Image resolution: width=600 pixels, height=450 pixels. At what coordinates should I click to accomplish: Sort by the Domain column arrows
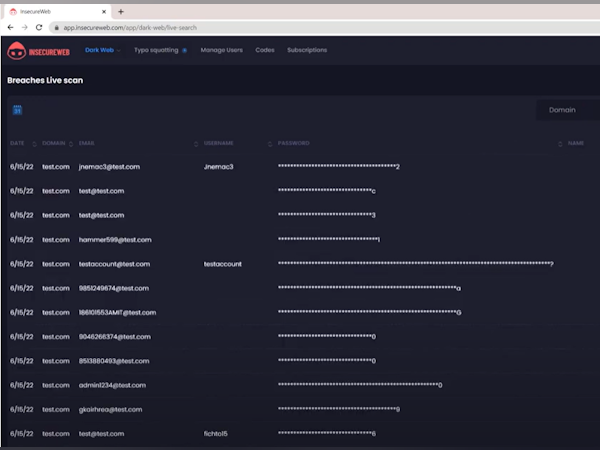click(71, 144)
